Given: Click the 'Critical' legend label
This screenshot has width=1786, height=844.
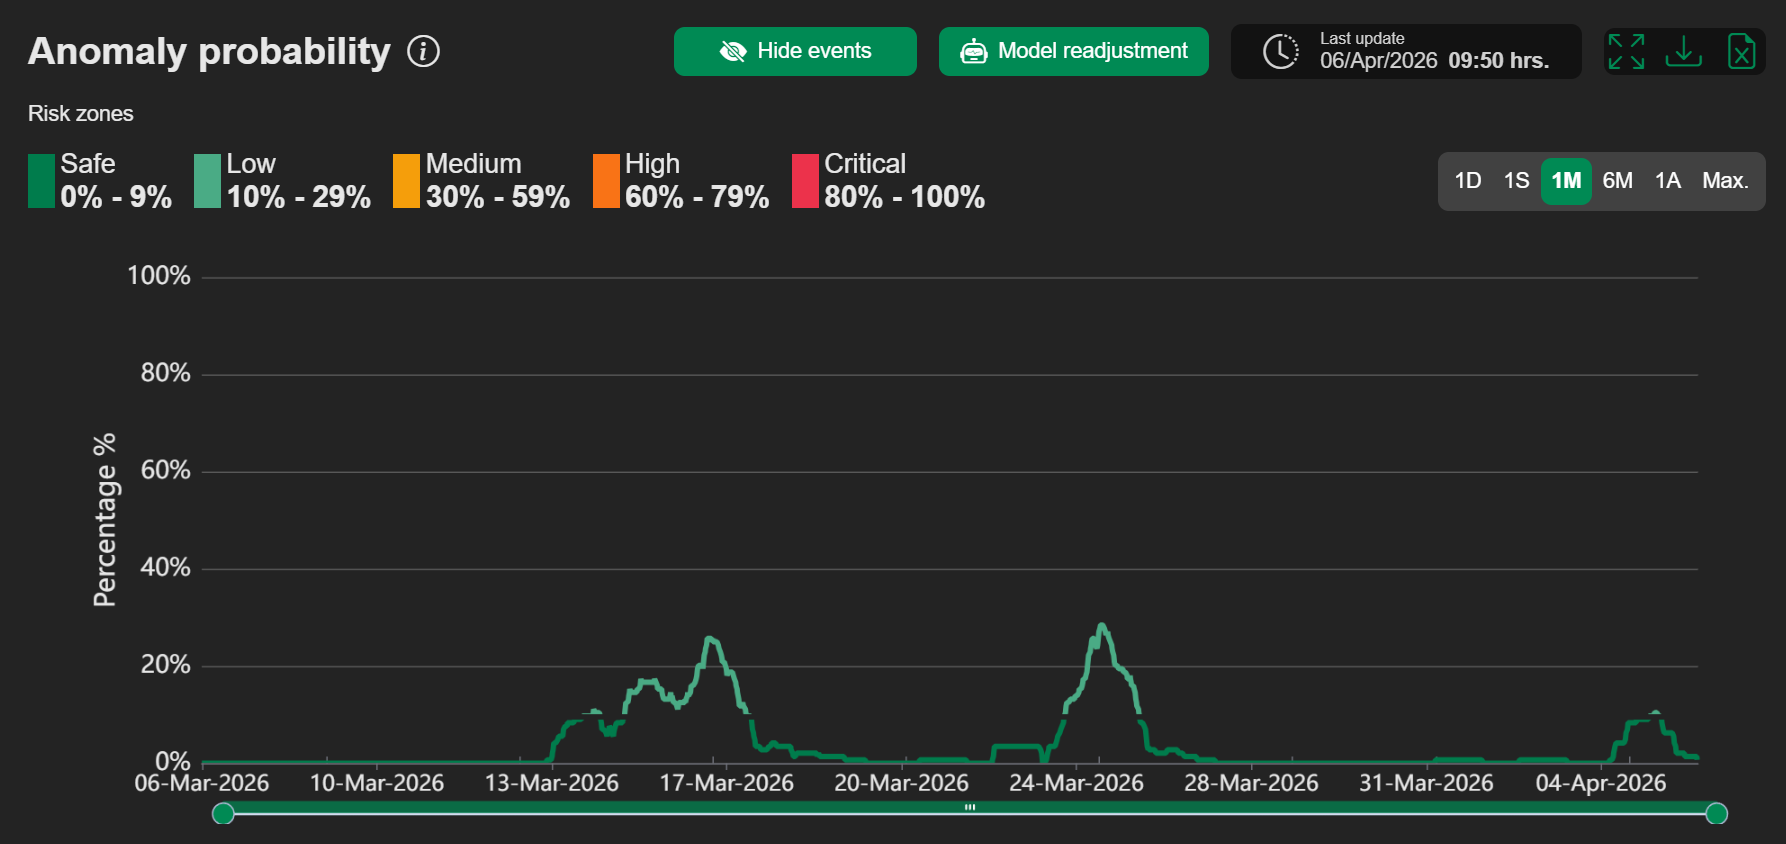Looking at the screenshot, I should click(865, 163).
